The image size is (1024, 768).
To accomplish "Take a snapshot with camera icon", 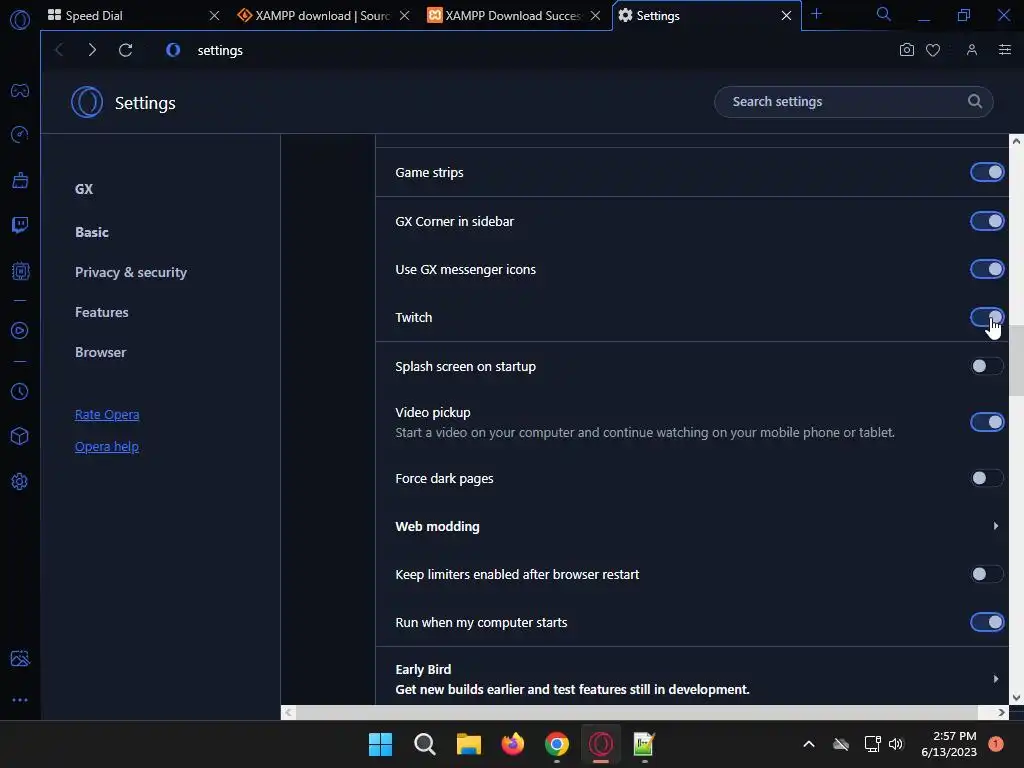I will tap(906, 50).
